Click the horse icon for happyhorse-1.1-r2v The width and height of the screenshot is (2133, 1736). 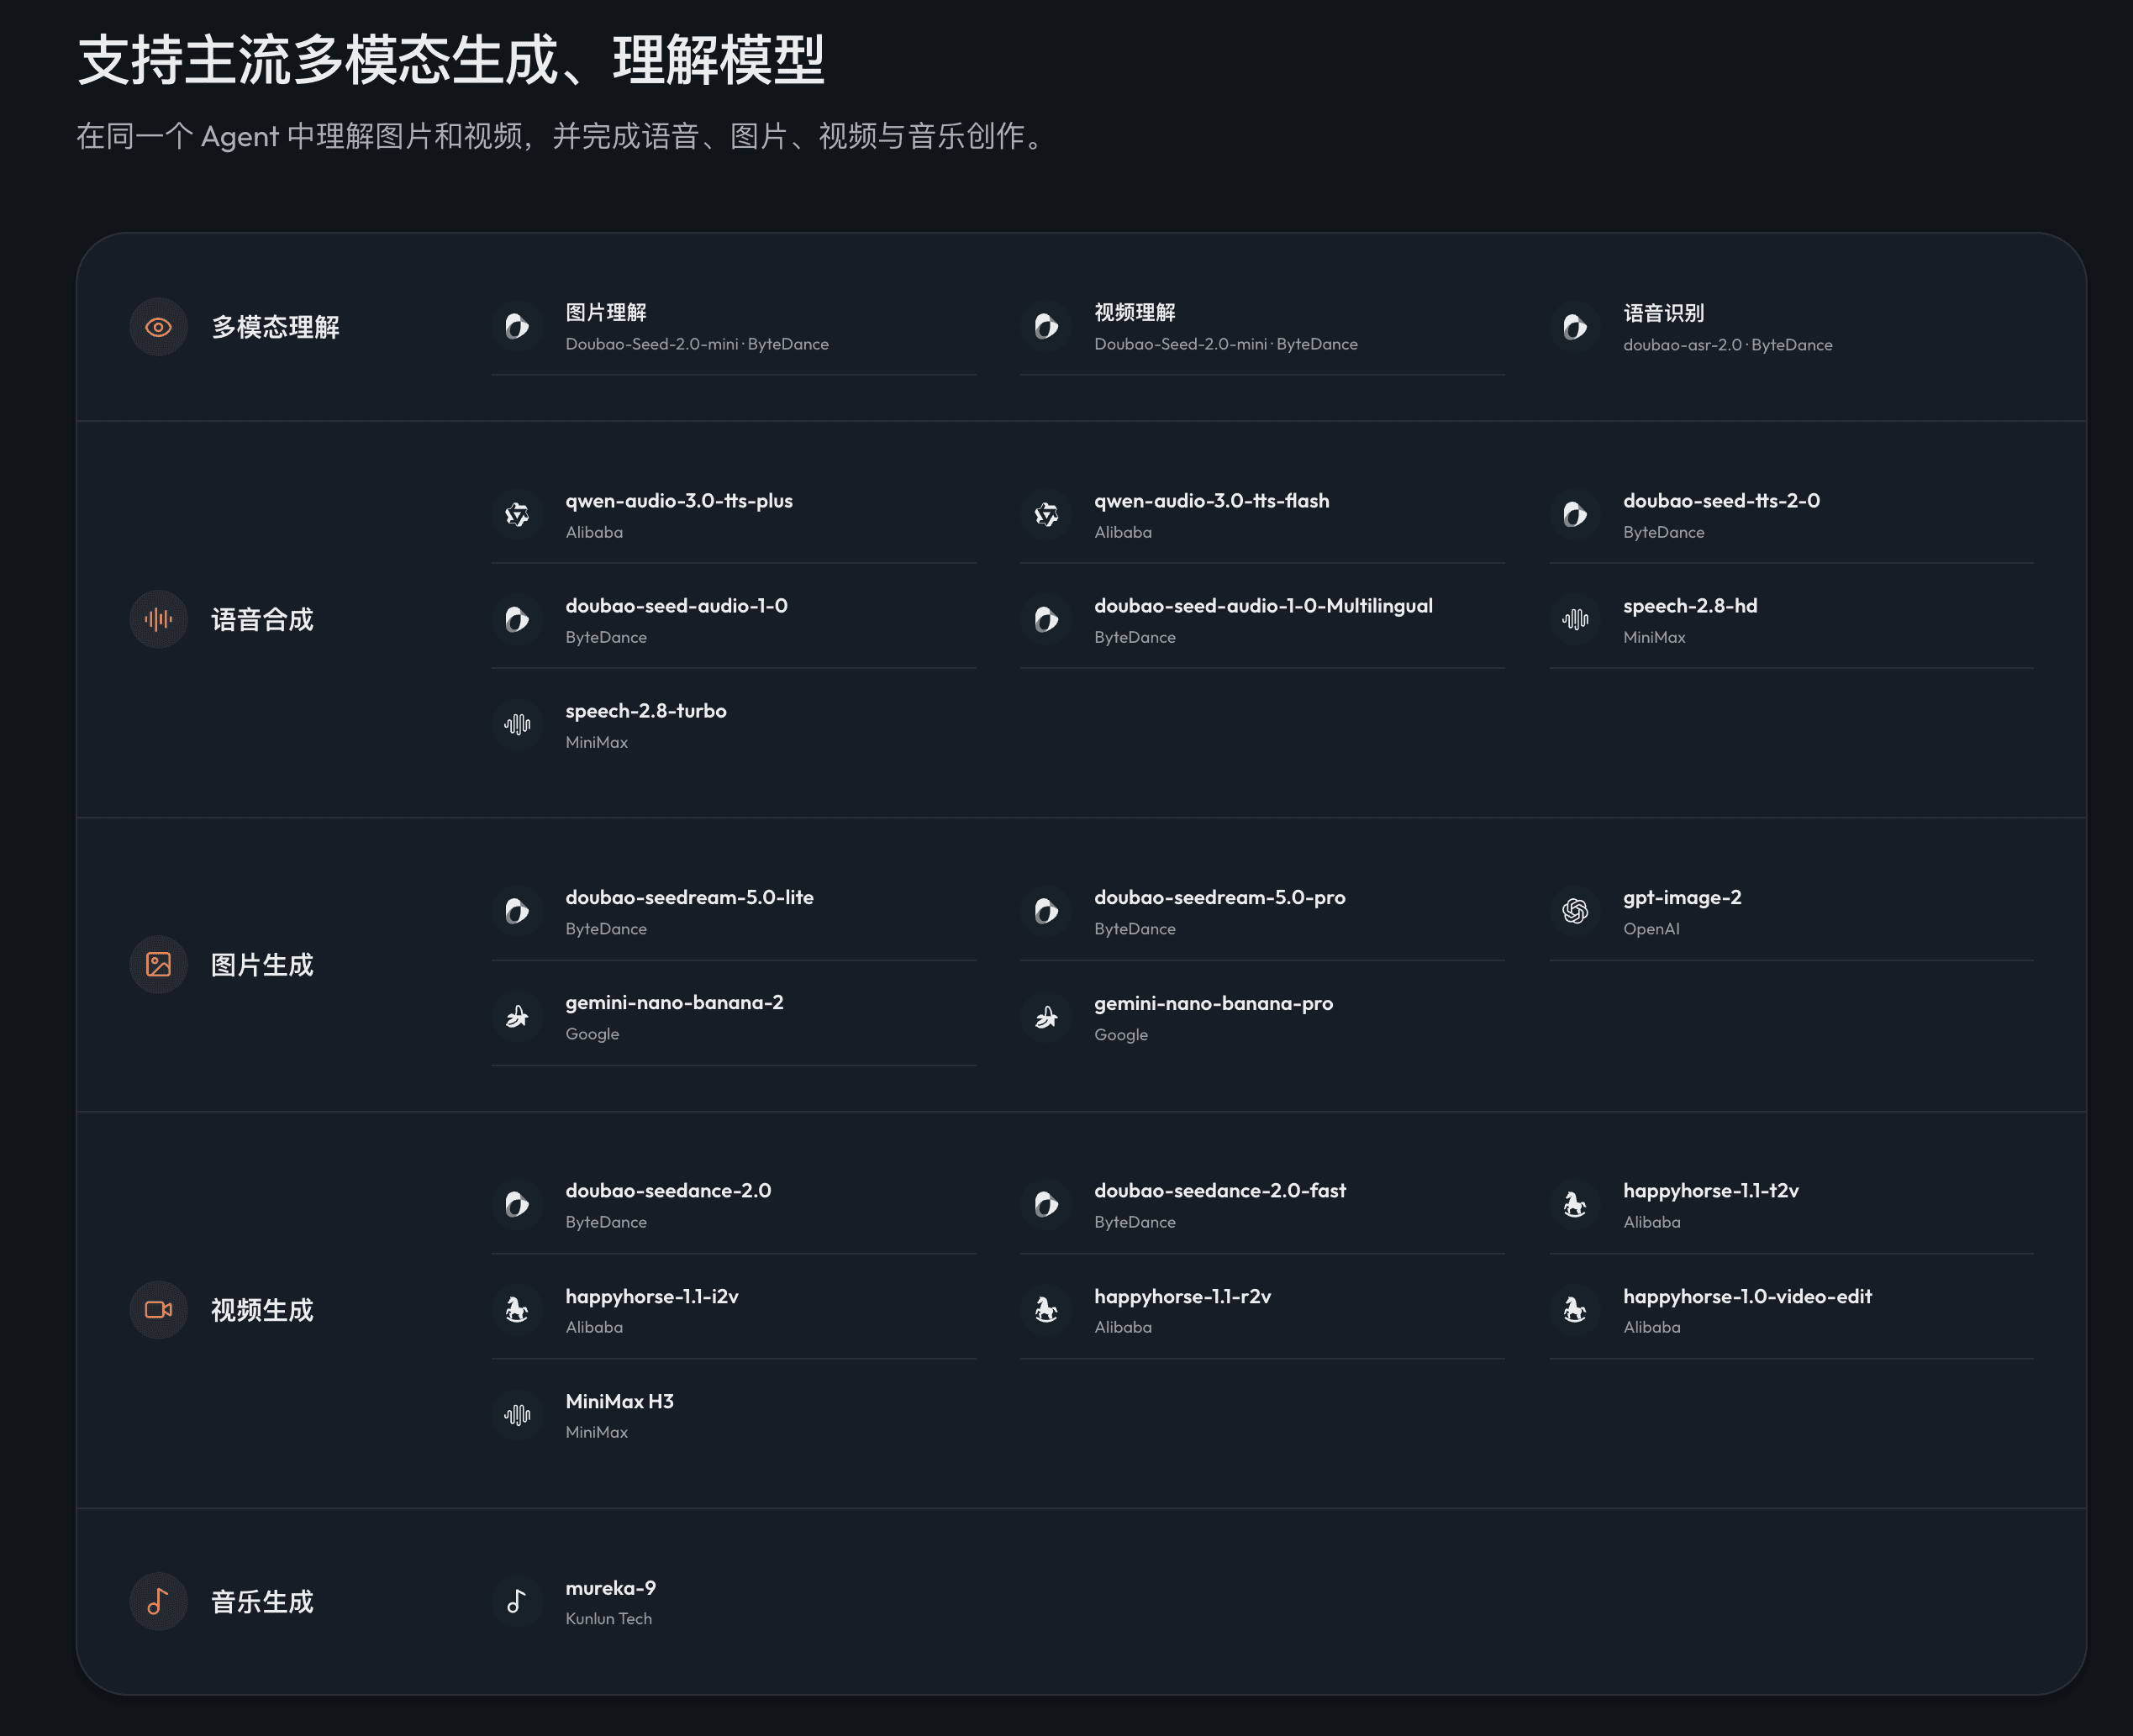pyautogui.click(x=1046, y=1310)
